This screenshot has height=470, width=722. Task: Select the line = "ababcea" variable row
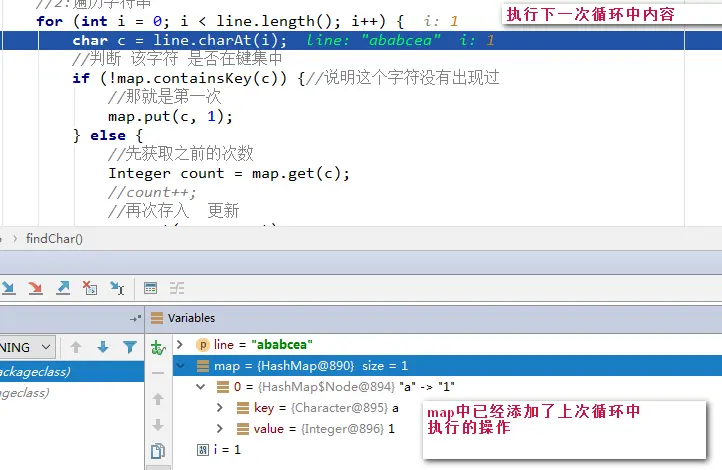pyautogui.click(x=447, y=344)
